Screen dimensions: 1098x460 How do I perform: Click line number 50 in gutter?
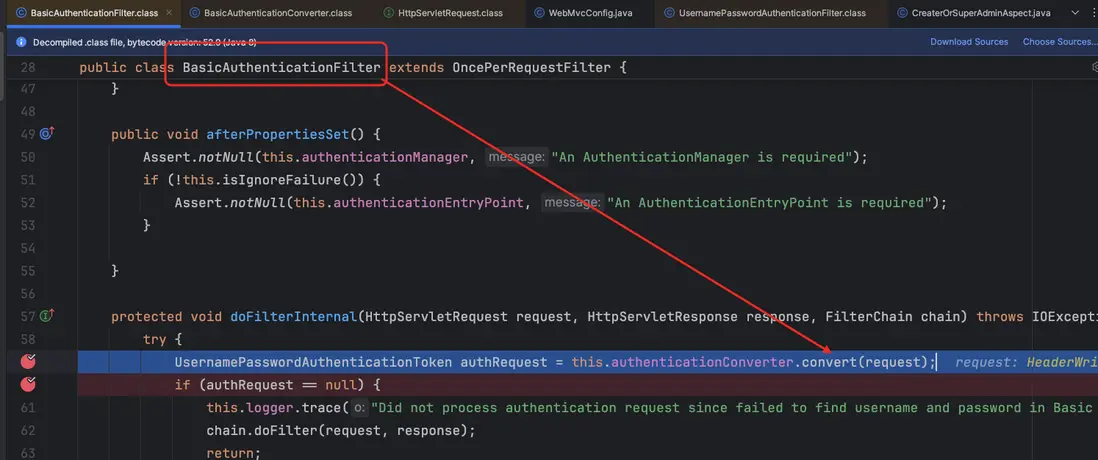(x=27, y=157)
